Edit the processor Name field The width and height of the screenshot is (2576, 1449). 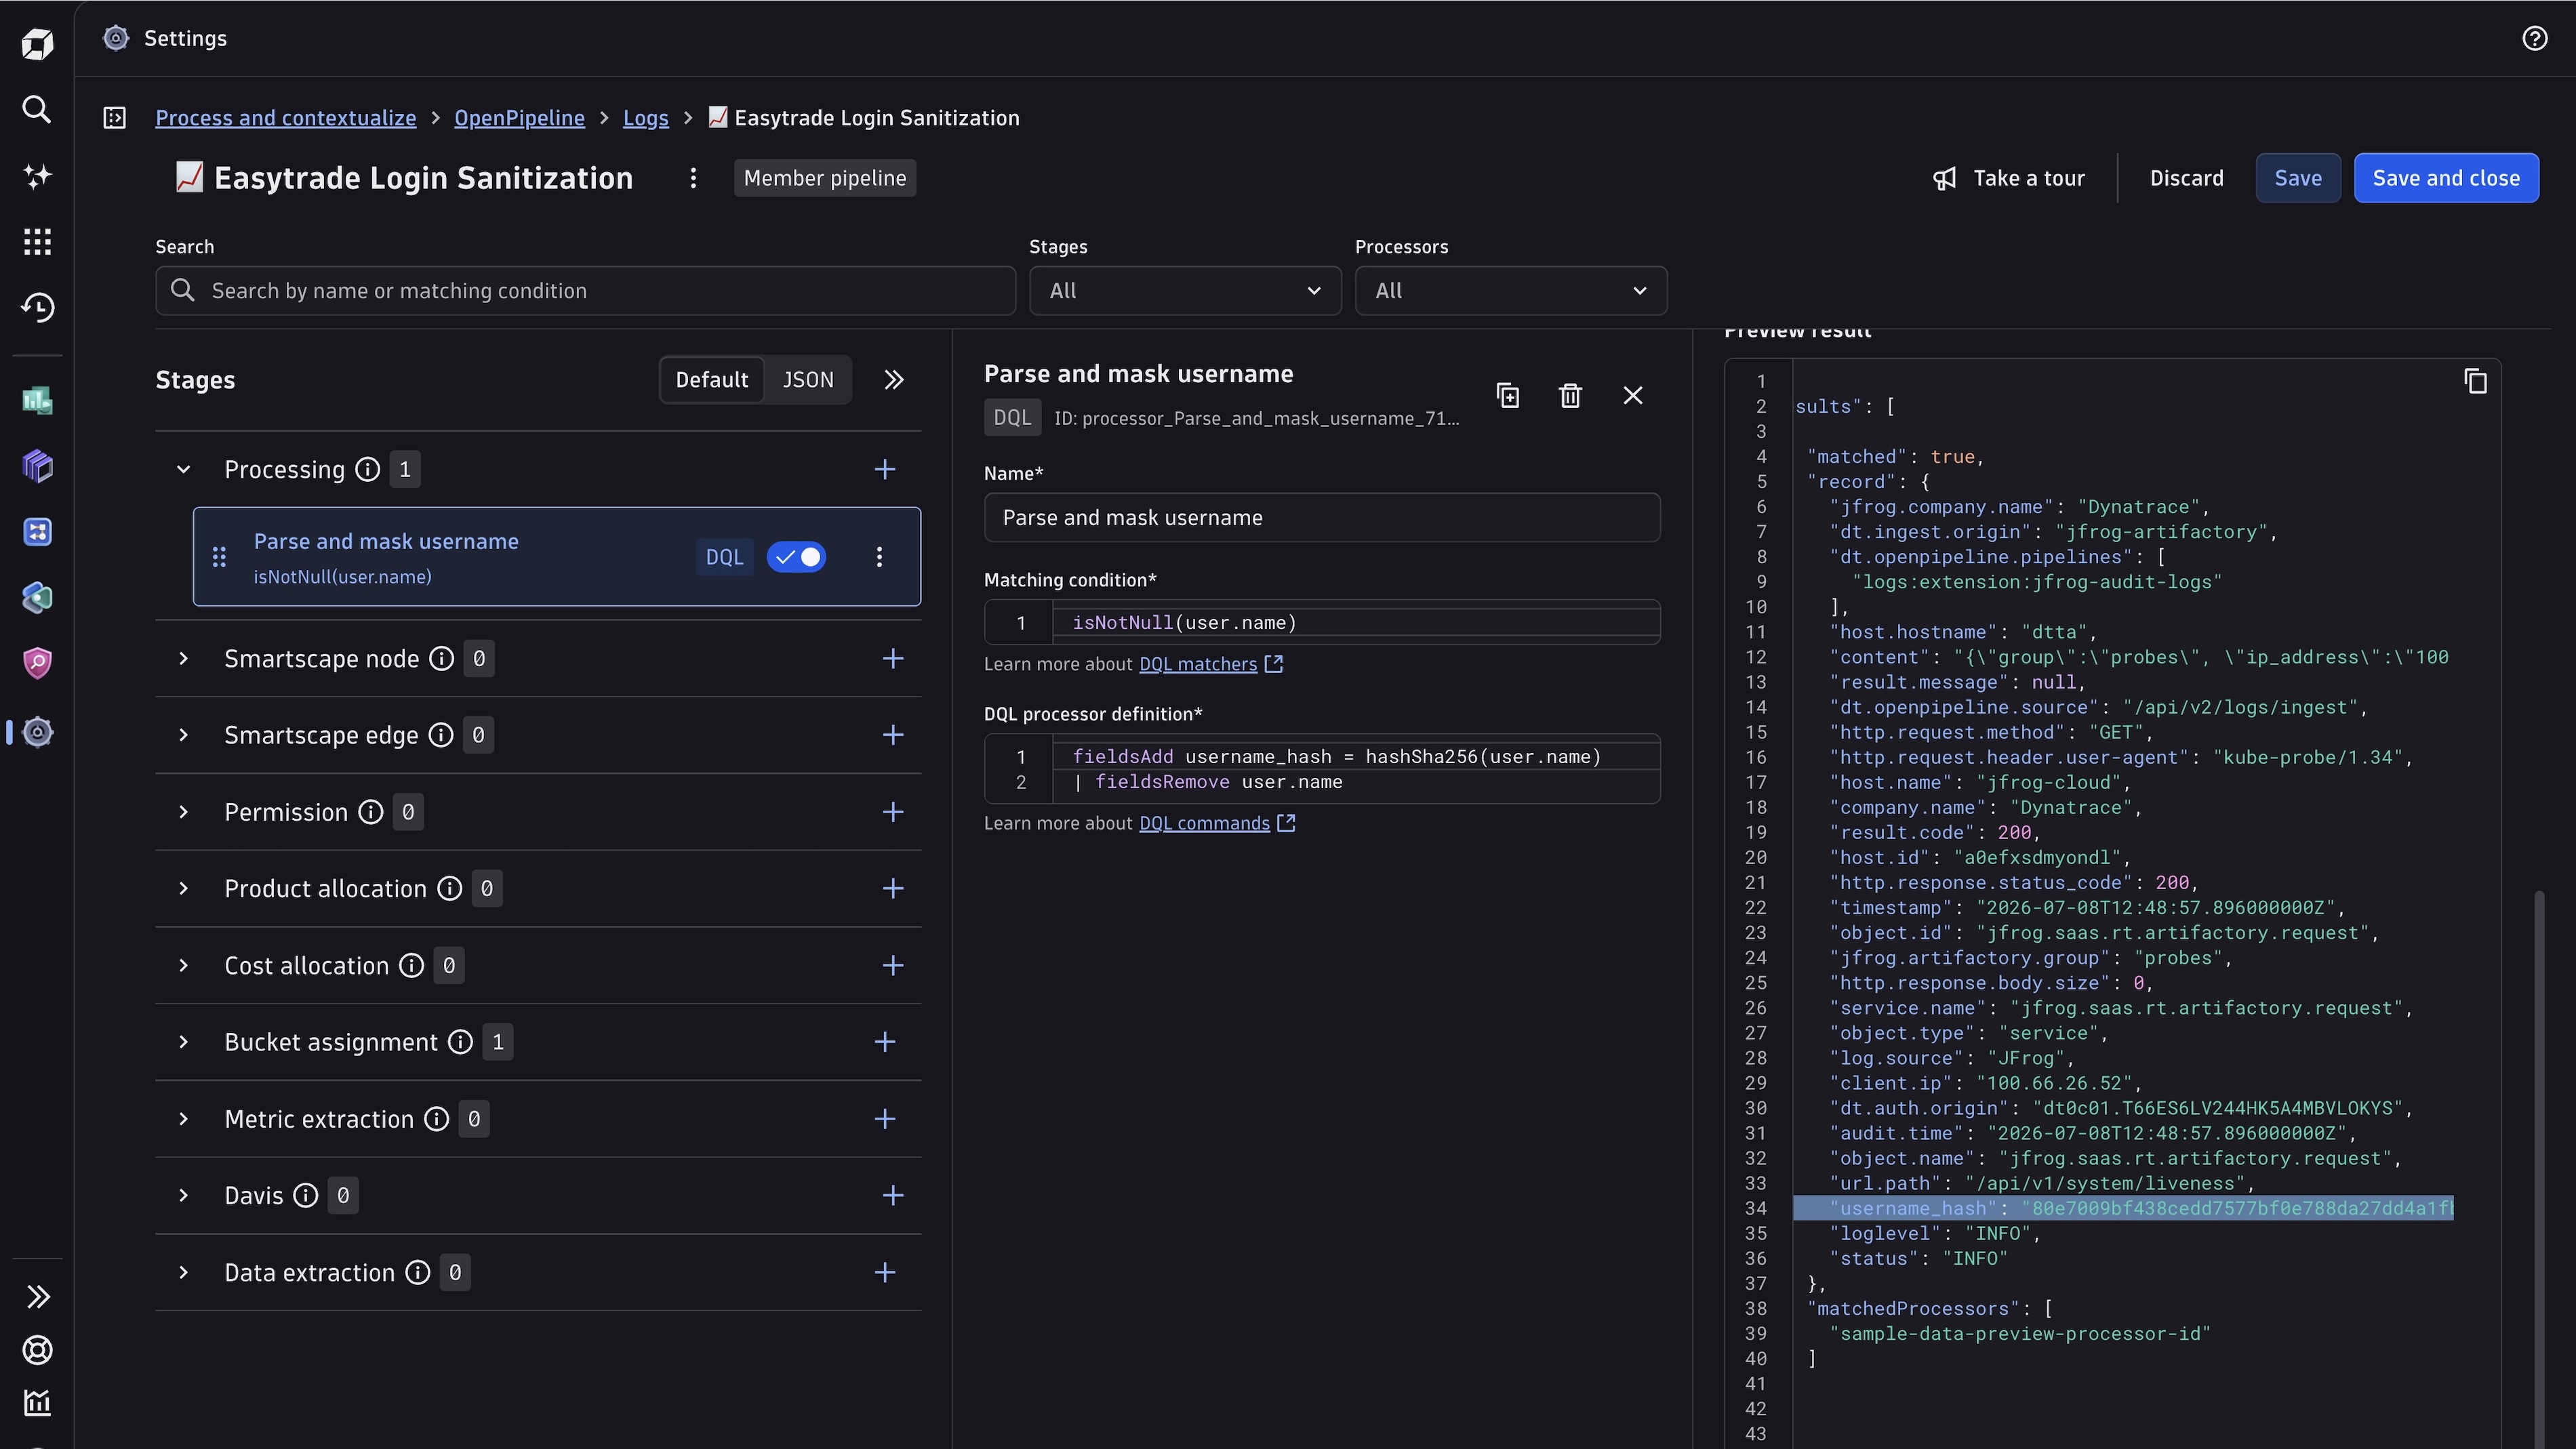pyautogui.click(x=1321, y=518)
